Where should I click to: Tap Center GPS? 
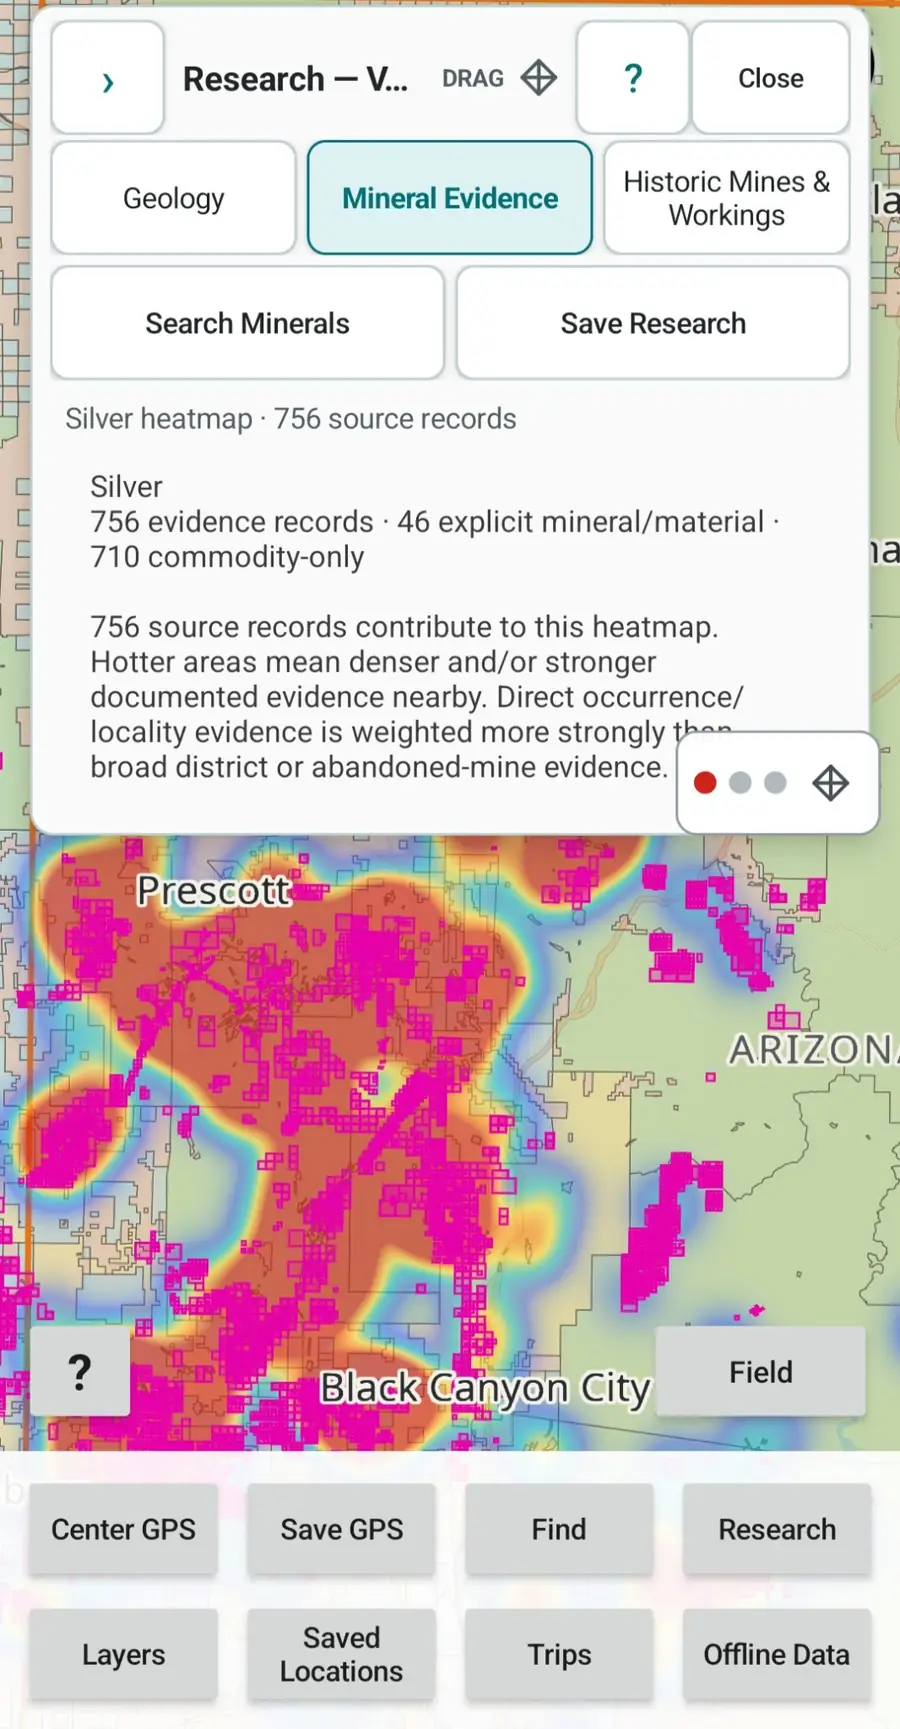point(124,1529)
